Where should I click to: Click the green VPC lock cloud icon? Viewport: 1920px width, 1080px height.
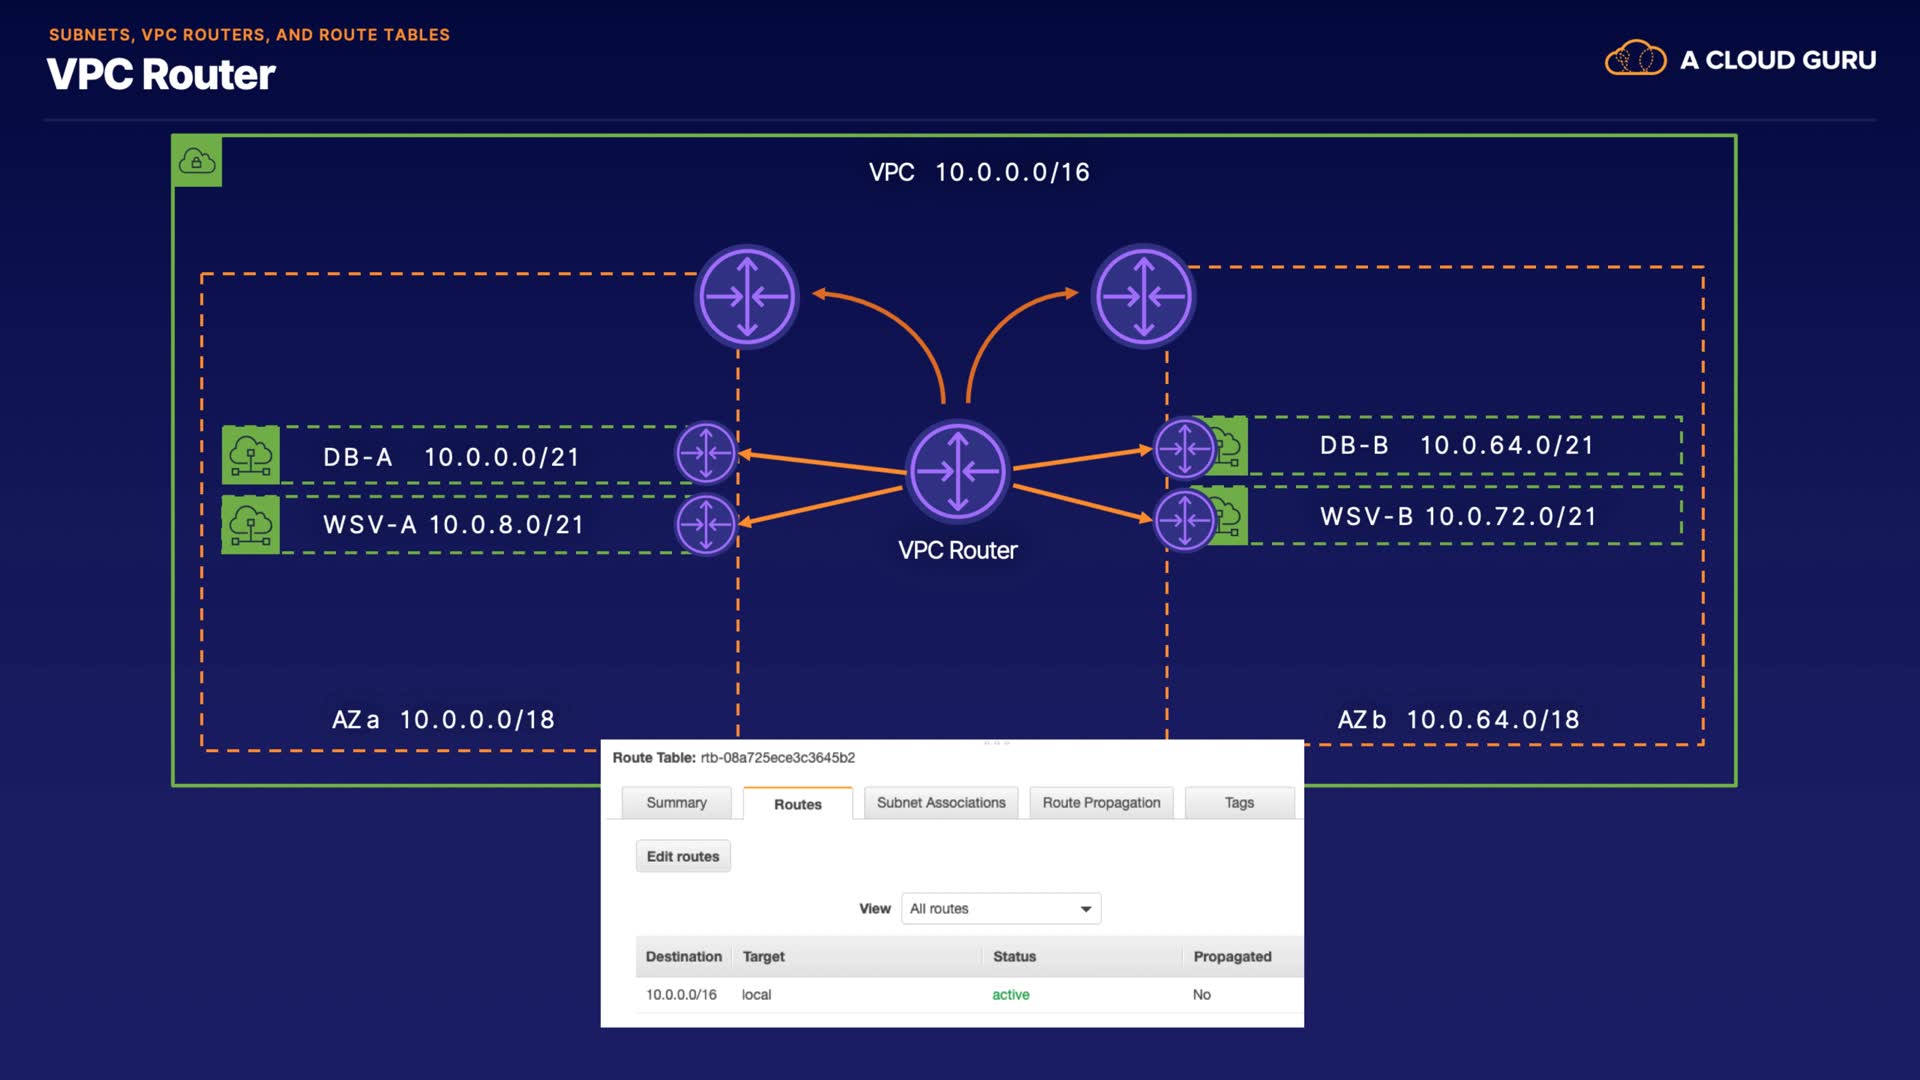tap(197, 161)
